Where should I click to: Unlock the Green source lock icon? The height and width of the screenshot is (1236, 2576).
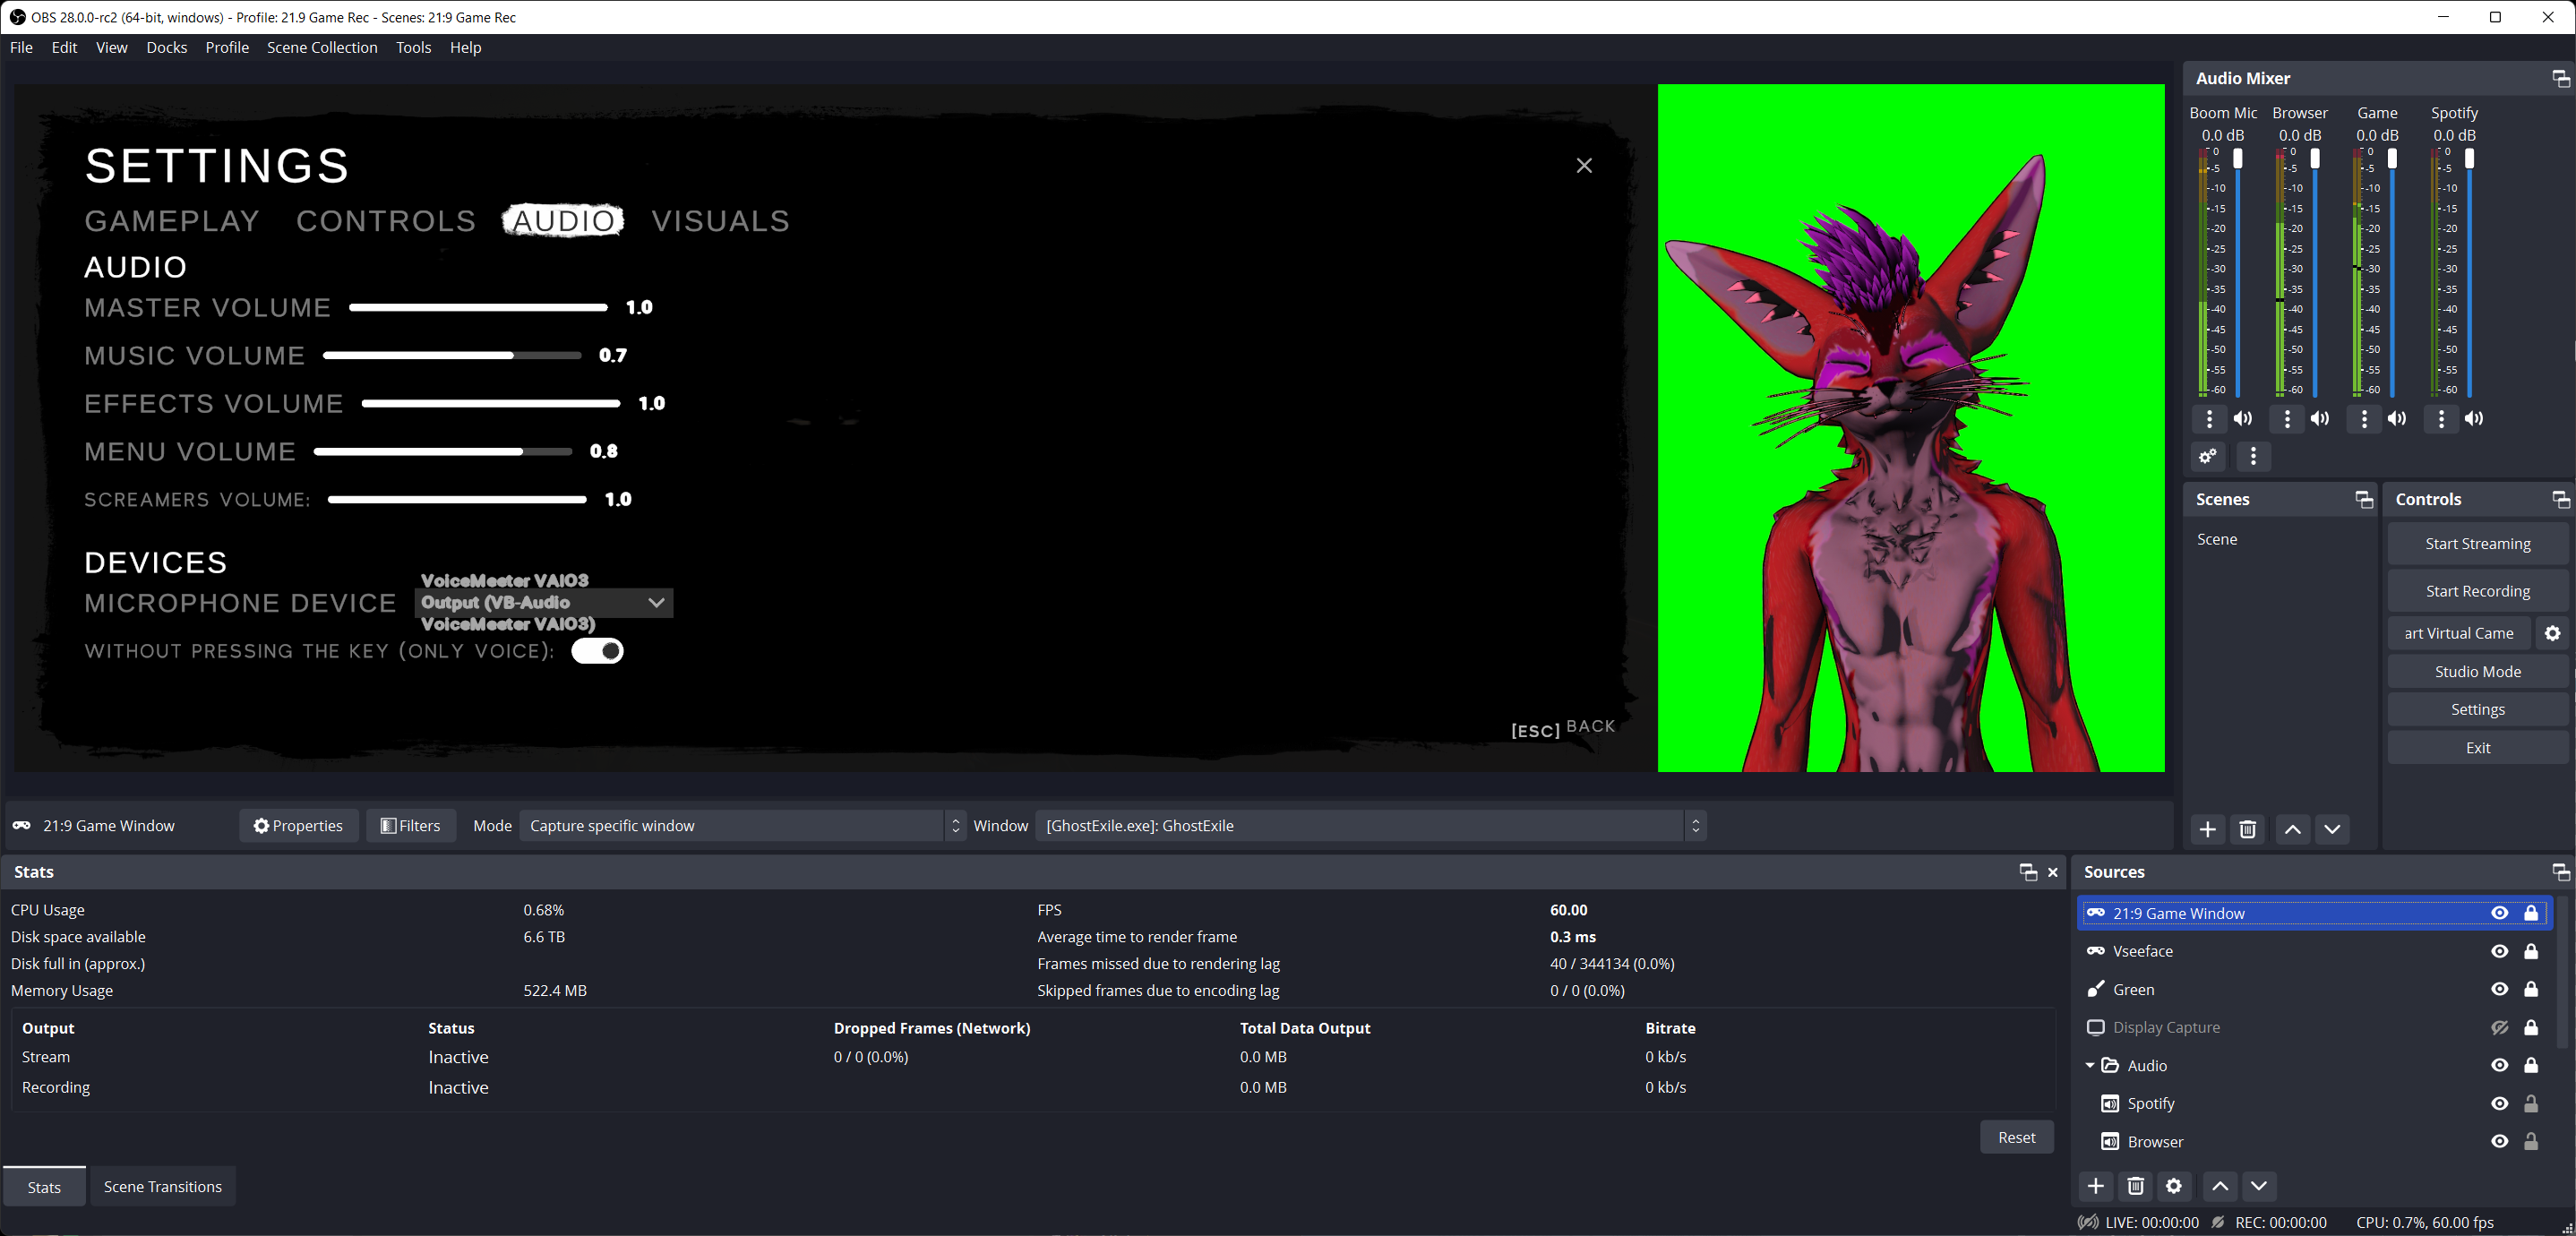pyautogui.click(x=2530, y=989)
